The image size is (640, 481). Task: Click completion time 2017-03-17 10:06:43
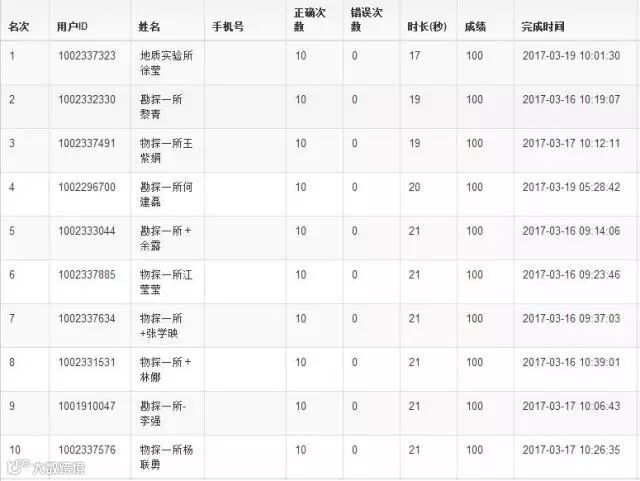(x=571, y=406)
